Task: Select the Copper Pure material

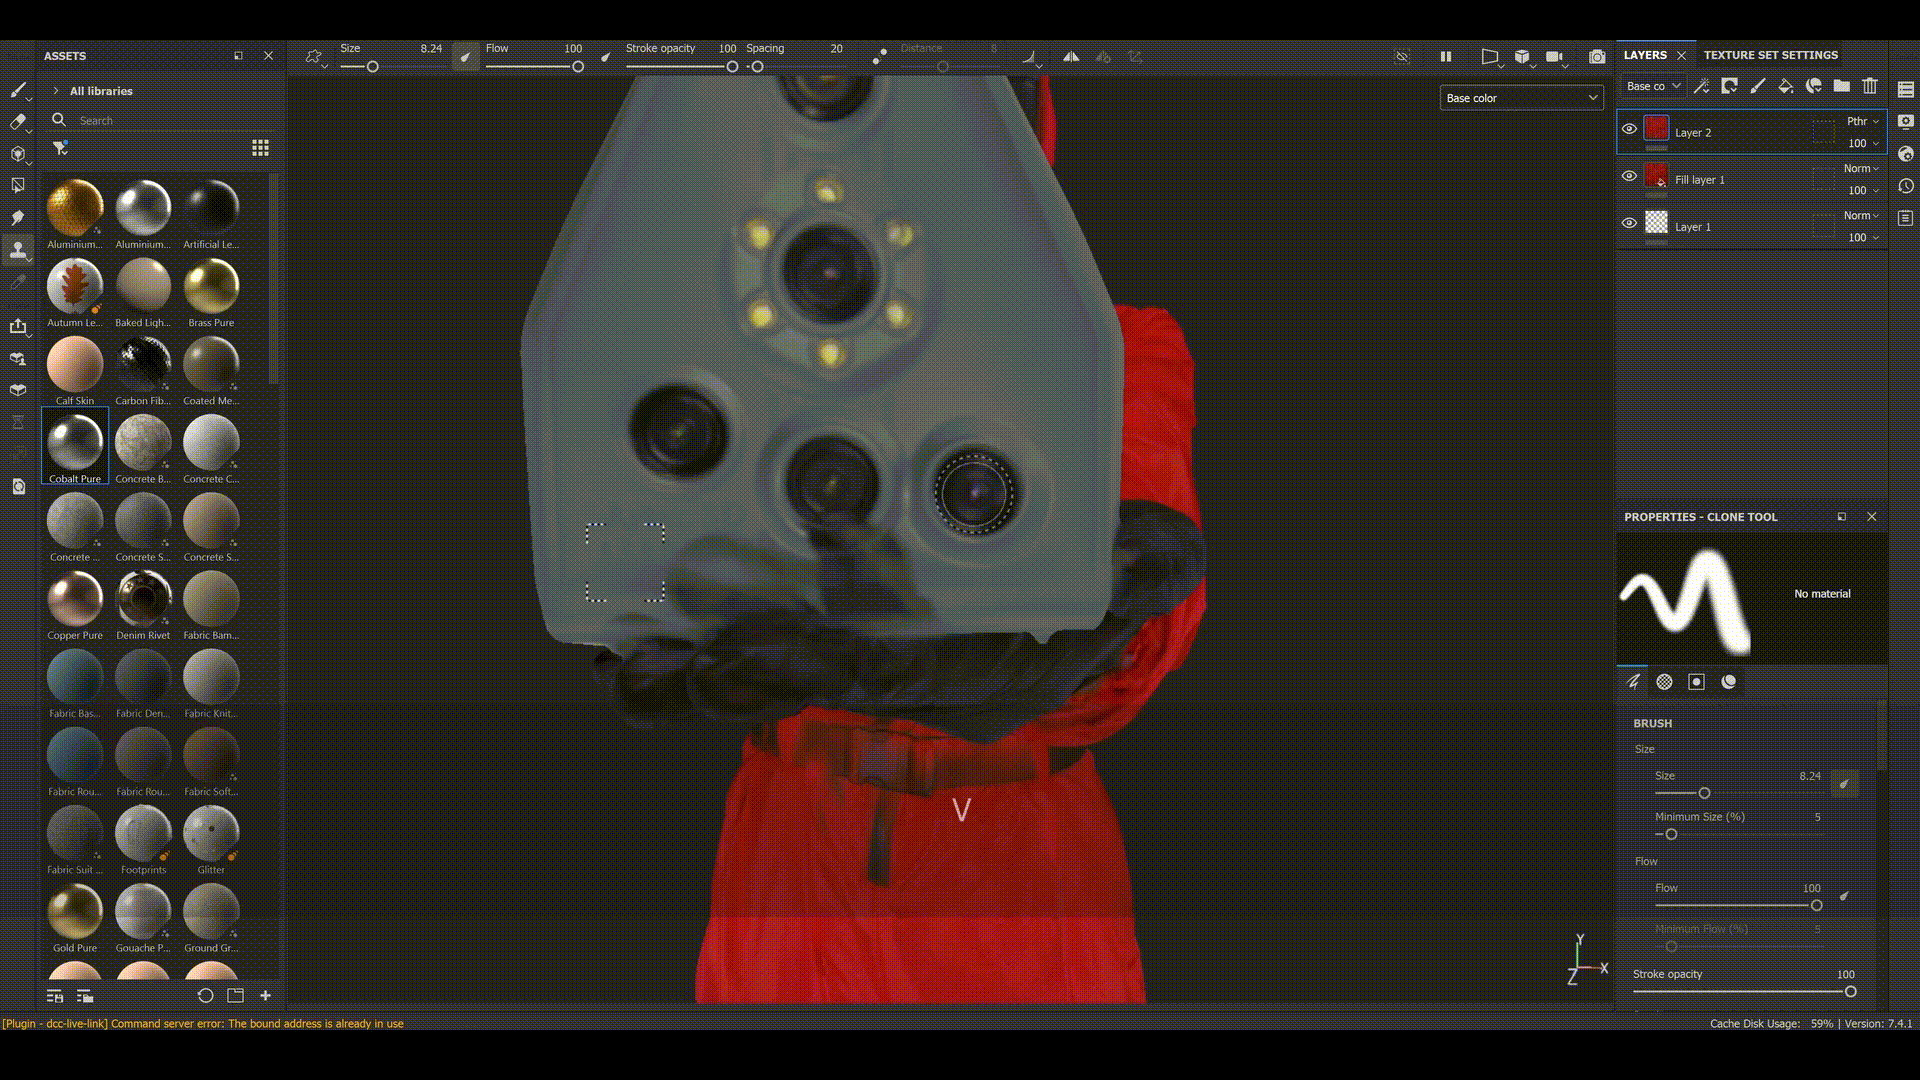Action: [x=75, y=606]
